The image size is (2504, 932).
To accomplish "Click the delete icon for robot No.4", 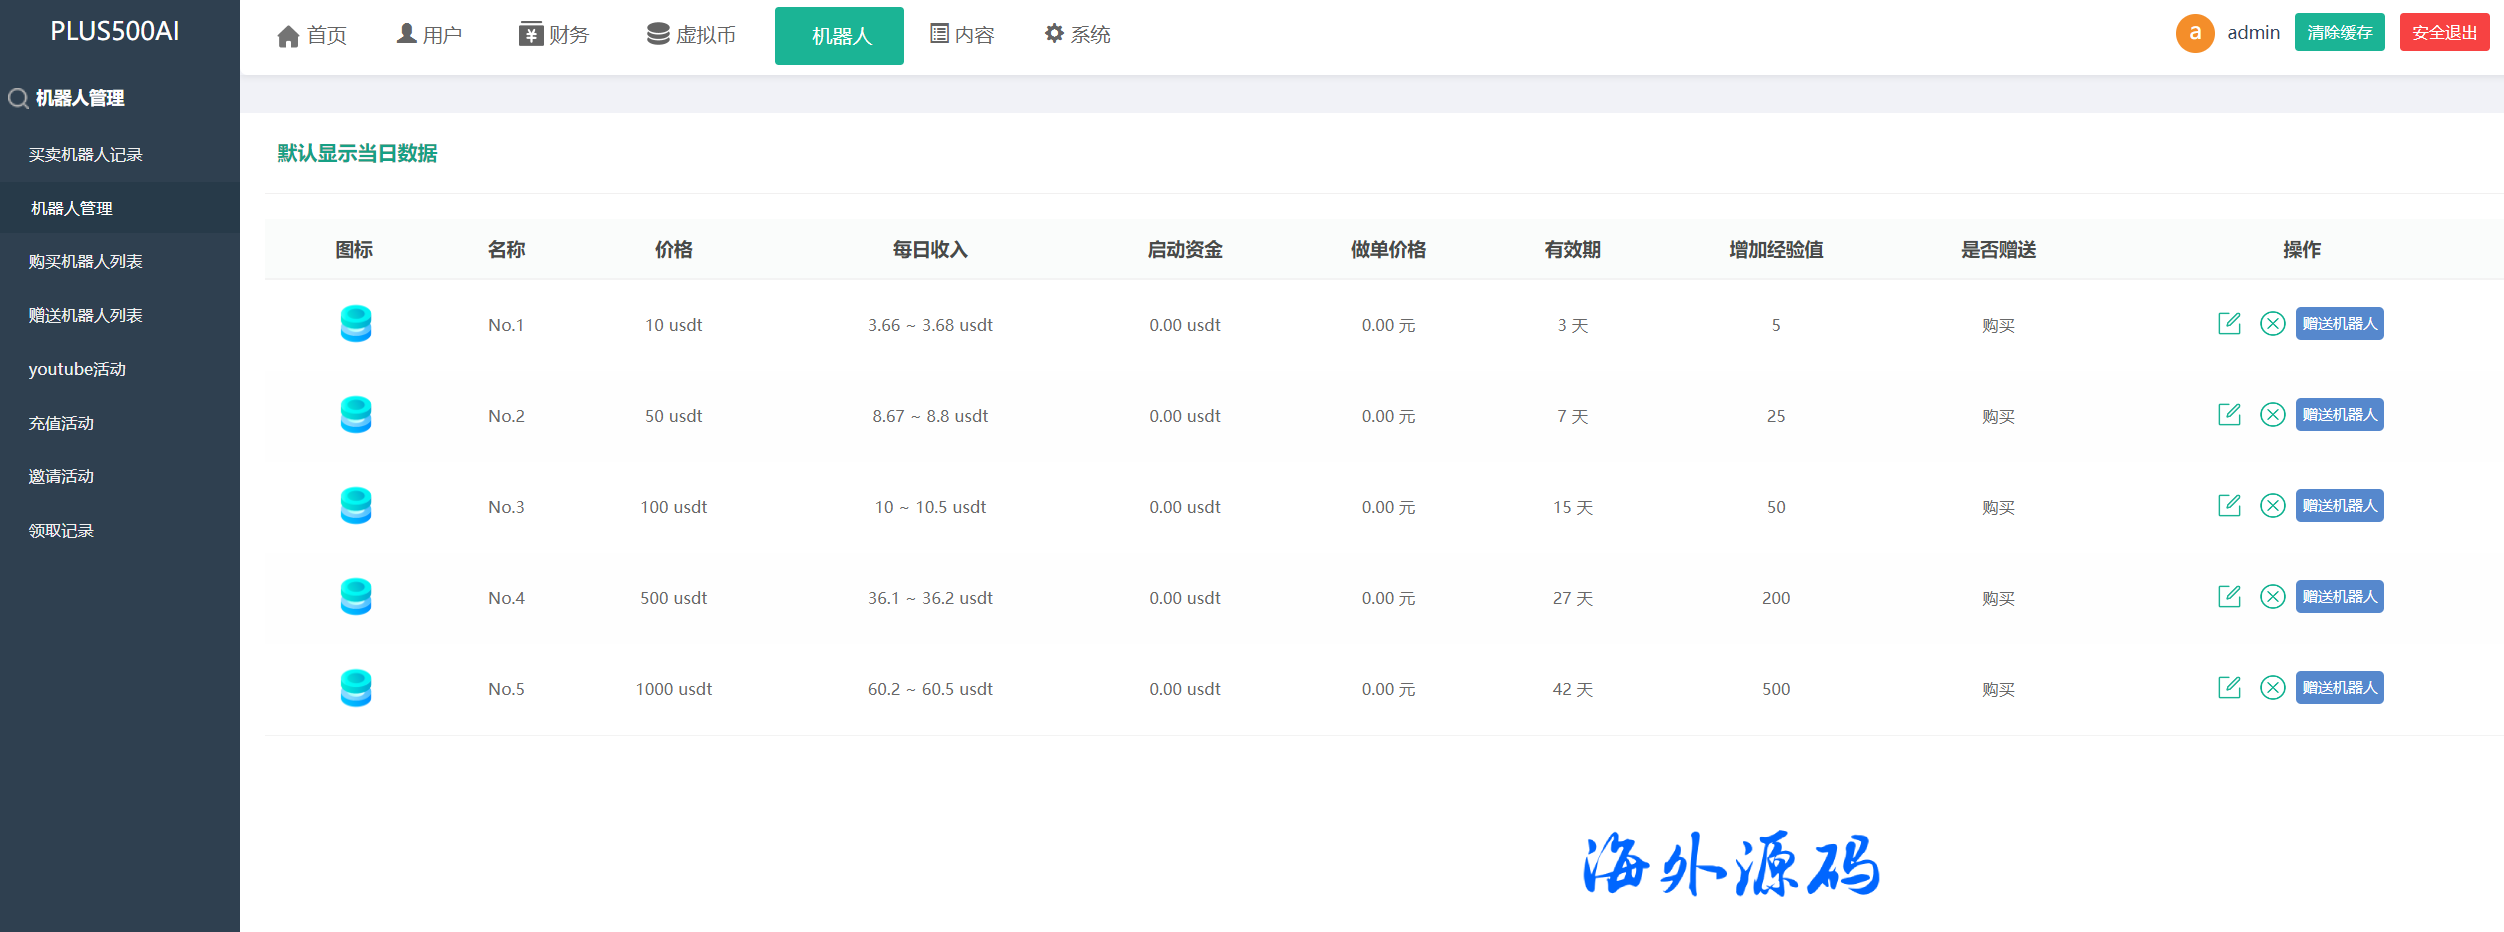I will pos(2272,597).
